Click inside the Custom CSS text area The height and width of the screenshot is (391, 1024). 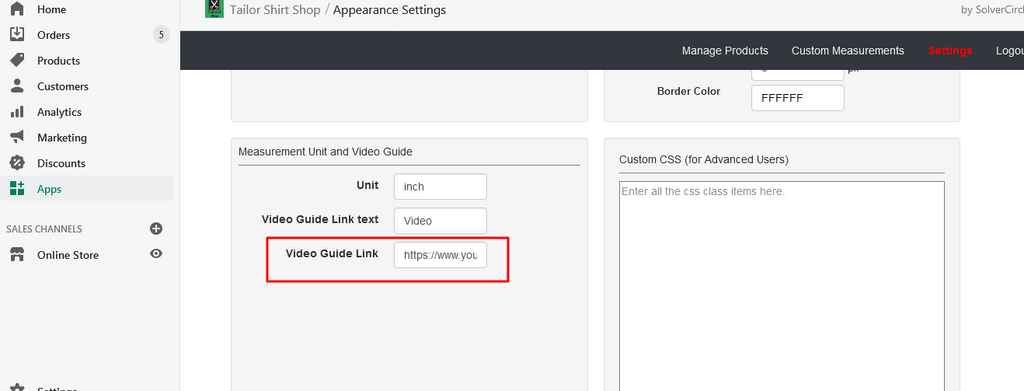tap(782, 286)
